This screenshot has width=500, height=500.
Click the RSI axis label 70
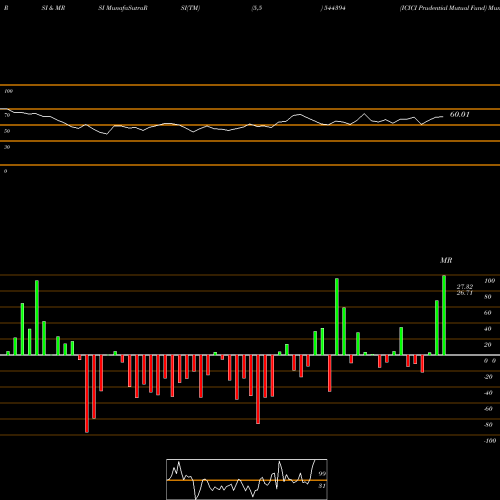pos(7,115)
